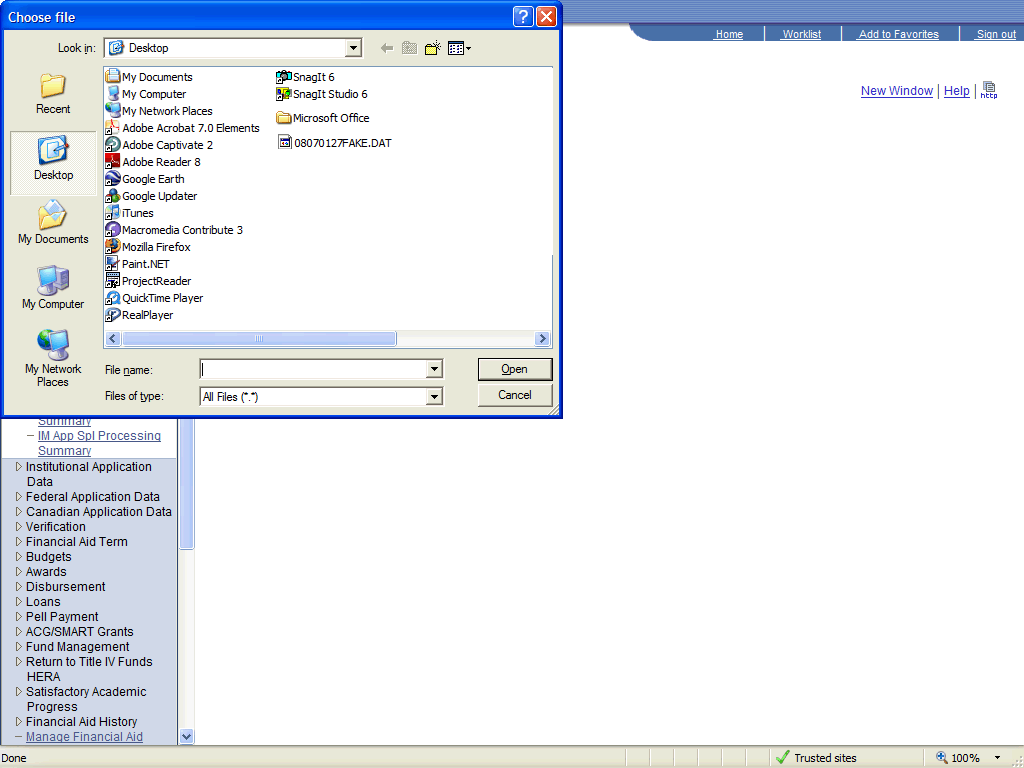Select Google Updater shortcut
Screen dimensions: 1024x768
[152, 195]
